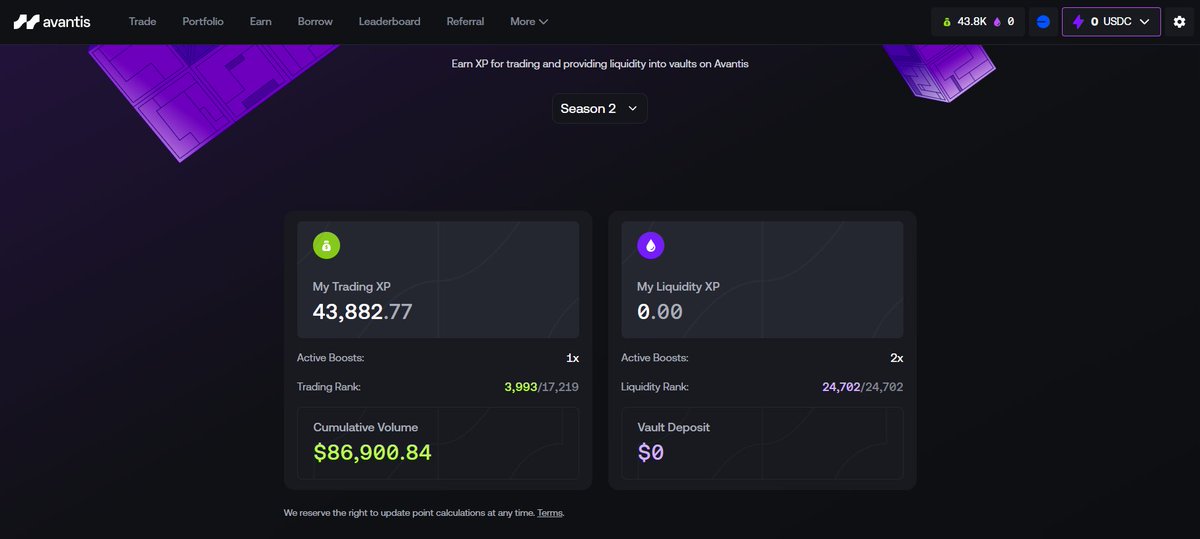
Task: Open the Borrow section
Action: (x=315, y=21)
